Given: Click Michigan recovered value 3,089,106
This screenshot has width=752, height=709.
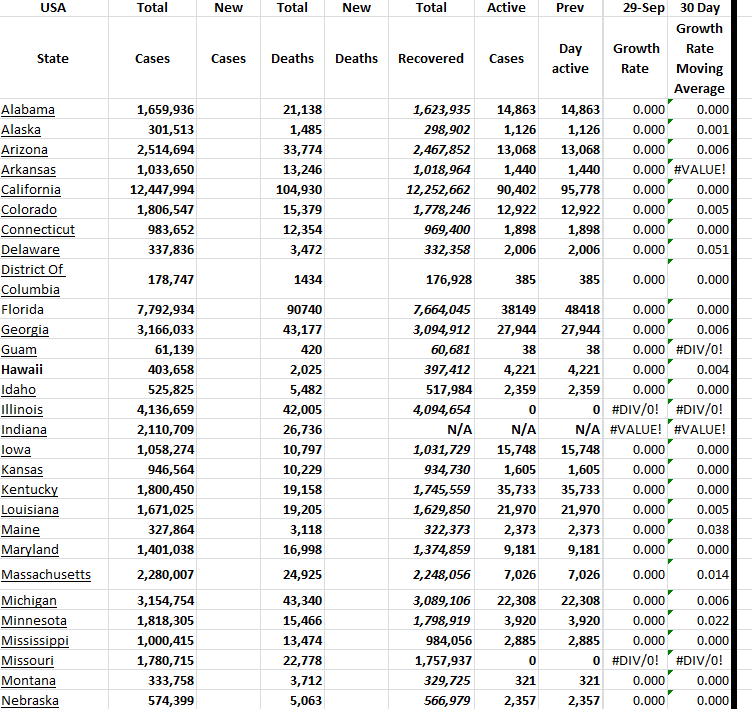Looking at the screenshot, I should click(440, 601).
